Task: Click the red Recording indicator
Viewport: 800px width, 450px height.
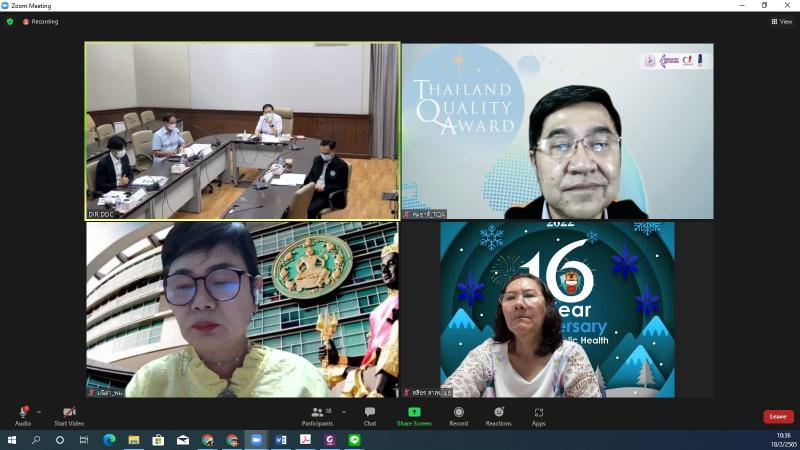Action: point(41,21)
